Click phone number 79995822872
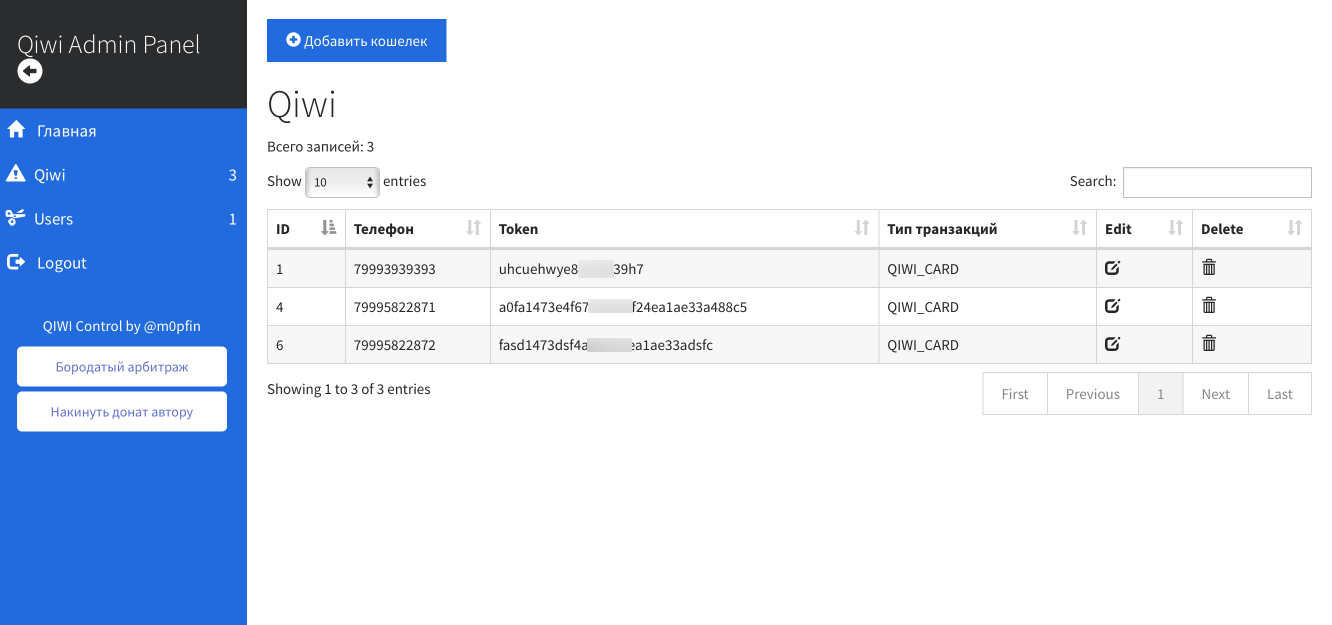This screenshot has height=625, width=1332. pyautogui.click(x=395, y=345)
